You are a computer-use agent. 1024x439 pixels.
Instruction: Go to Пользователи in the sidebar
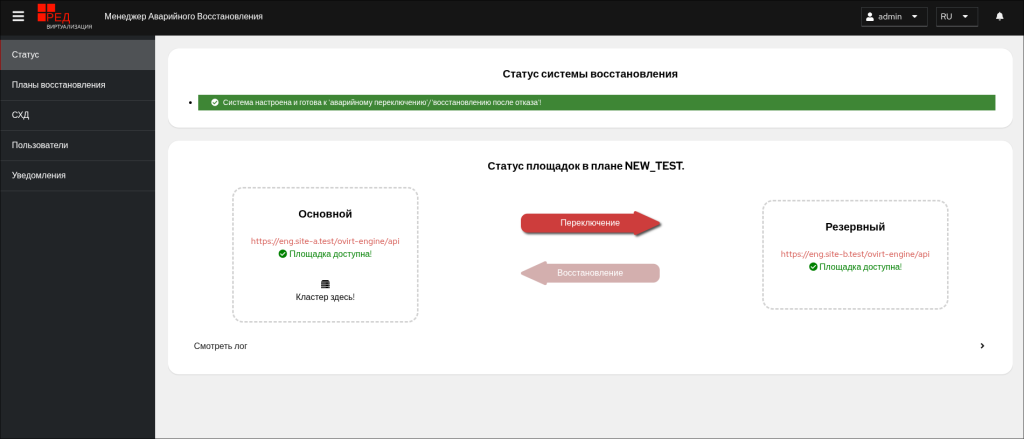pos(78,145)
